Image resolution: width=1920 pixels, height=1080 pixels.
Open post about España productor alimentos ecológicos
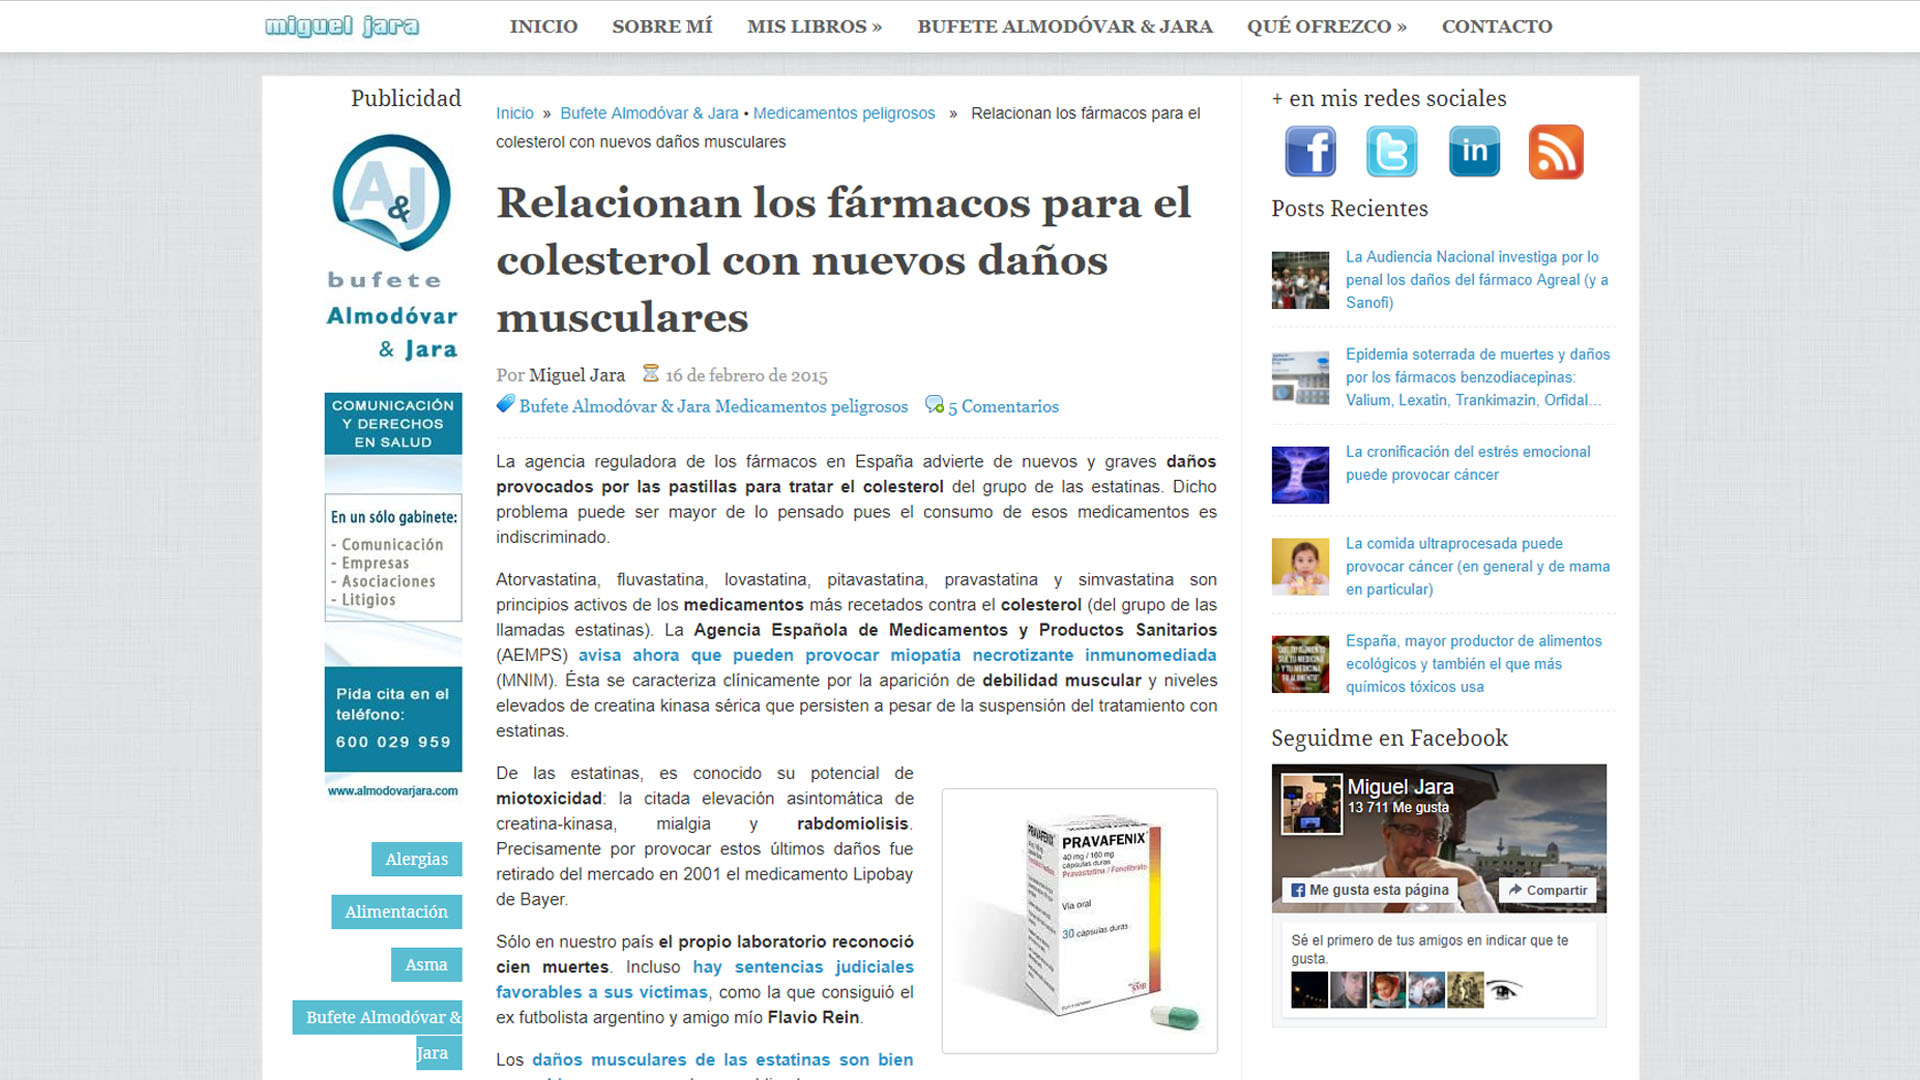coord(1474,663)
